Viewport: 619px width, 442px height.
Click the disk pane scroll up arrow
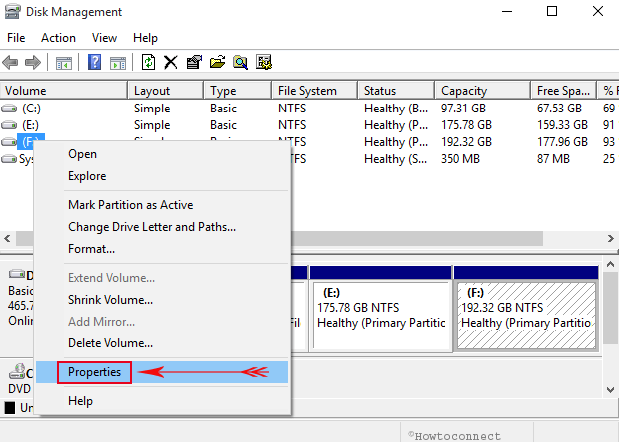click(610, 264)
